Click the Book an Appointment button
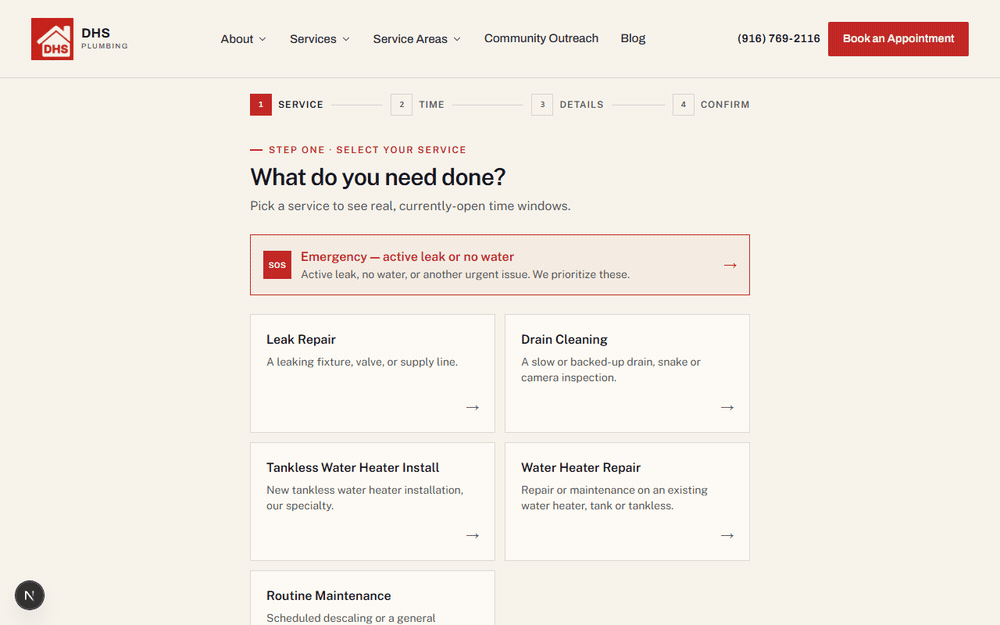1000x625 pixels. point(898,39)
